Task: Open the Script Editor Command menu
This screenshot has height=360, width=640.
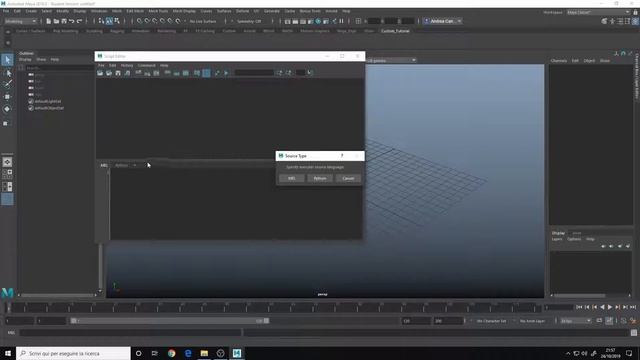Action: point(146,65)
